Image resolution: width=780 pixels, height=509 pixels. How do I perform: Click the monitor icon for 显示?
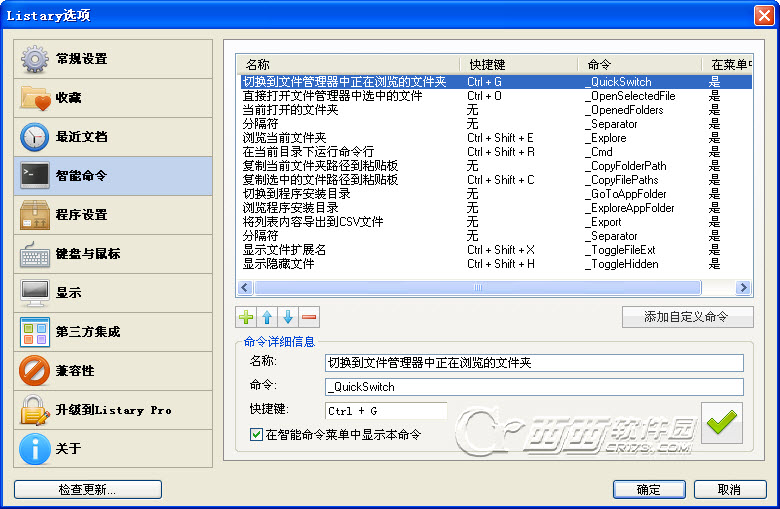pos(34,293)
